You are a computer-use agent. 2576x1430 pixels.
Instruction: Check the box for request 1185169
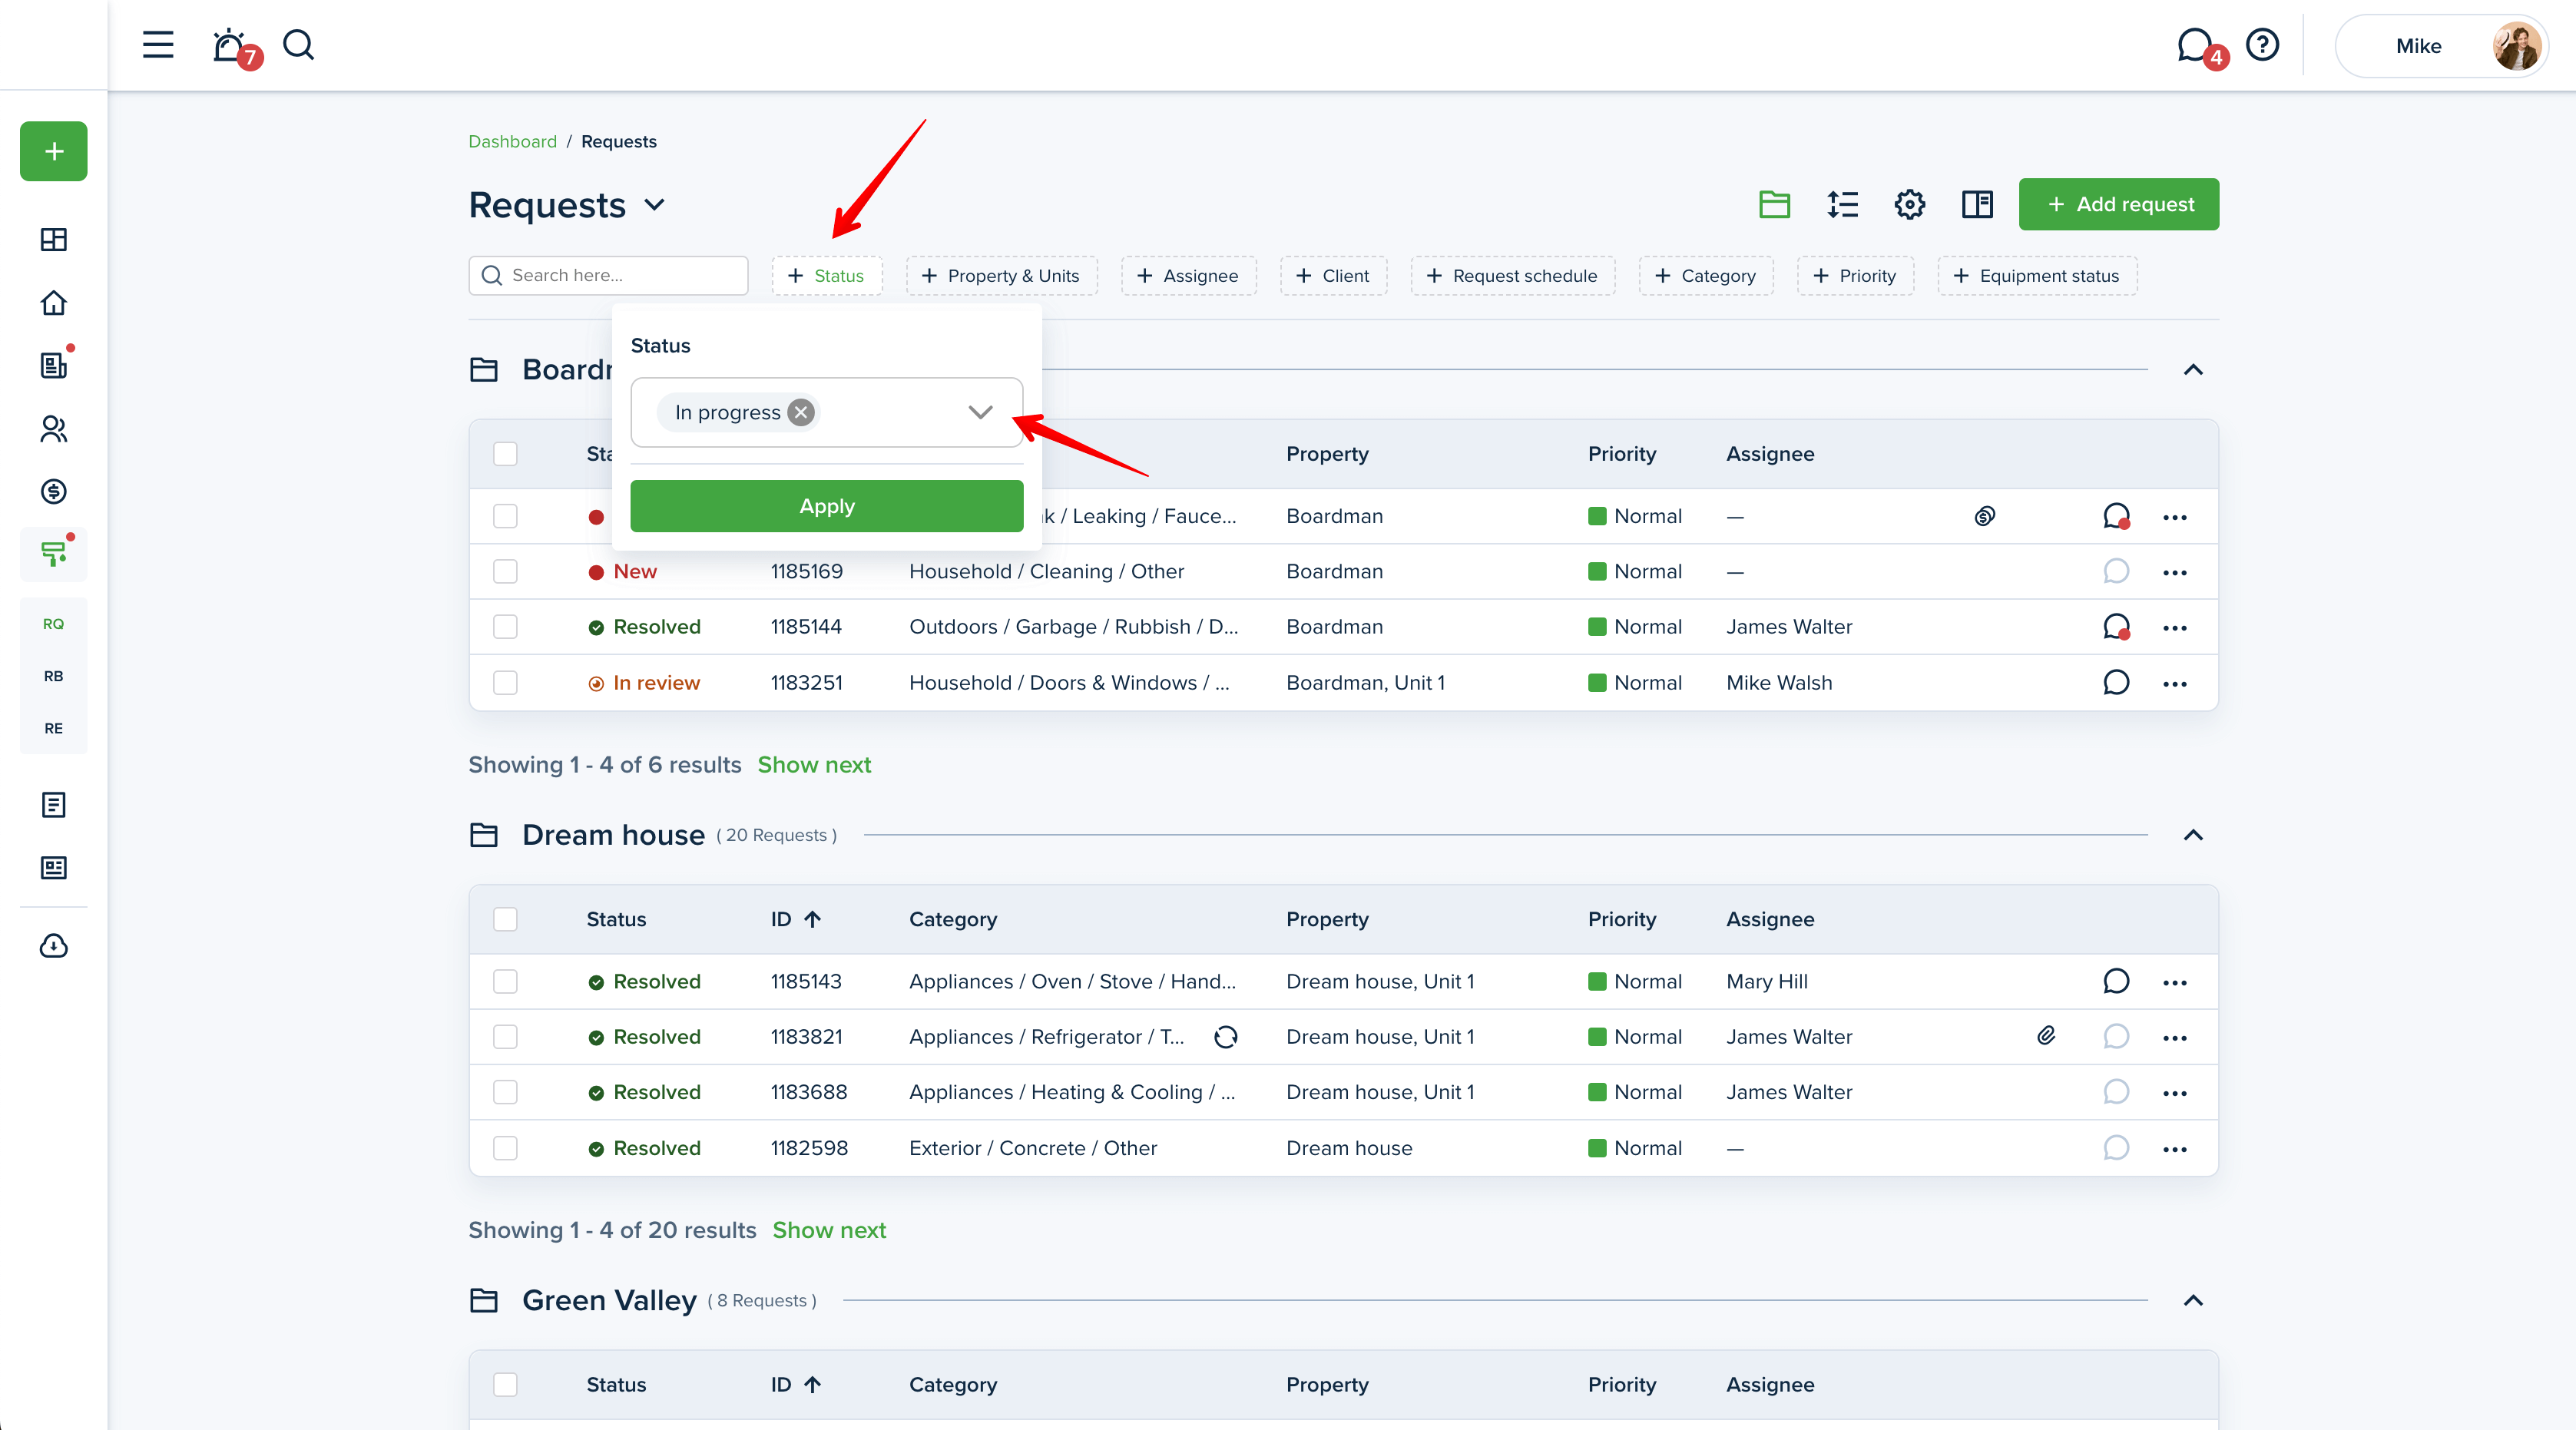pyautogui.click(x=505, y=572)
